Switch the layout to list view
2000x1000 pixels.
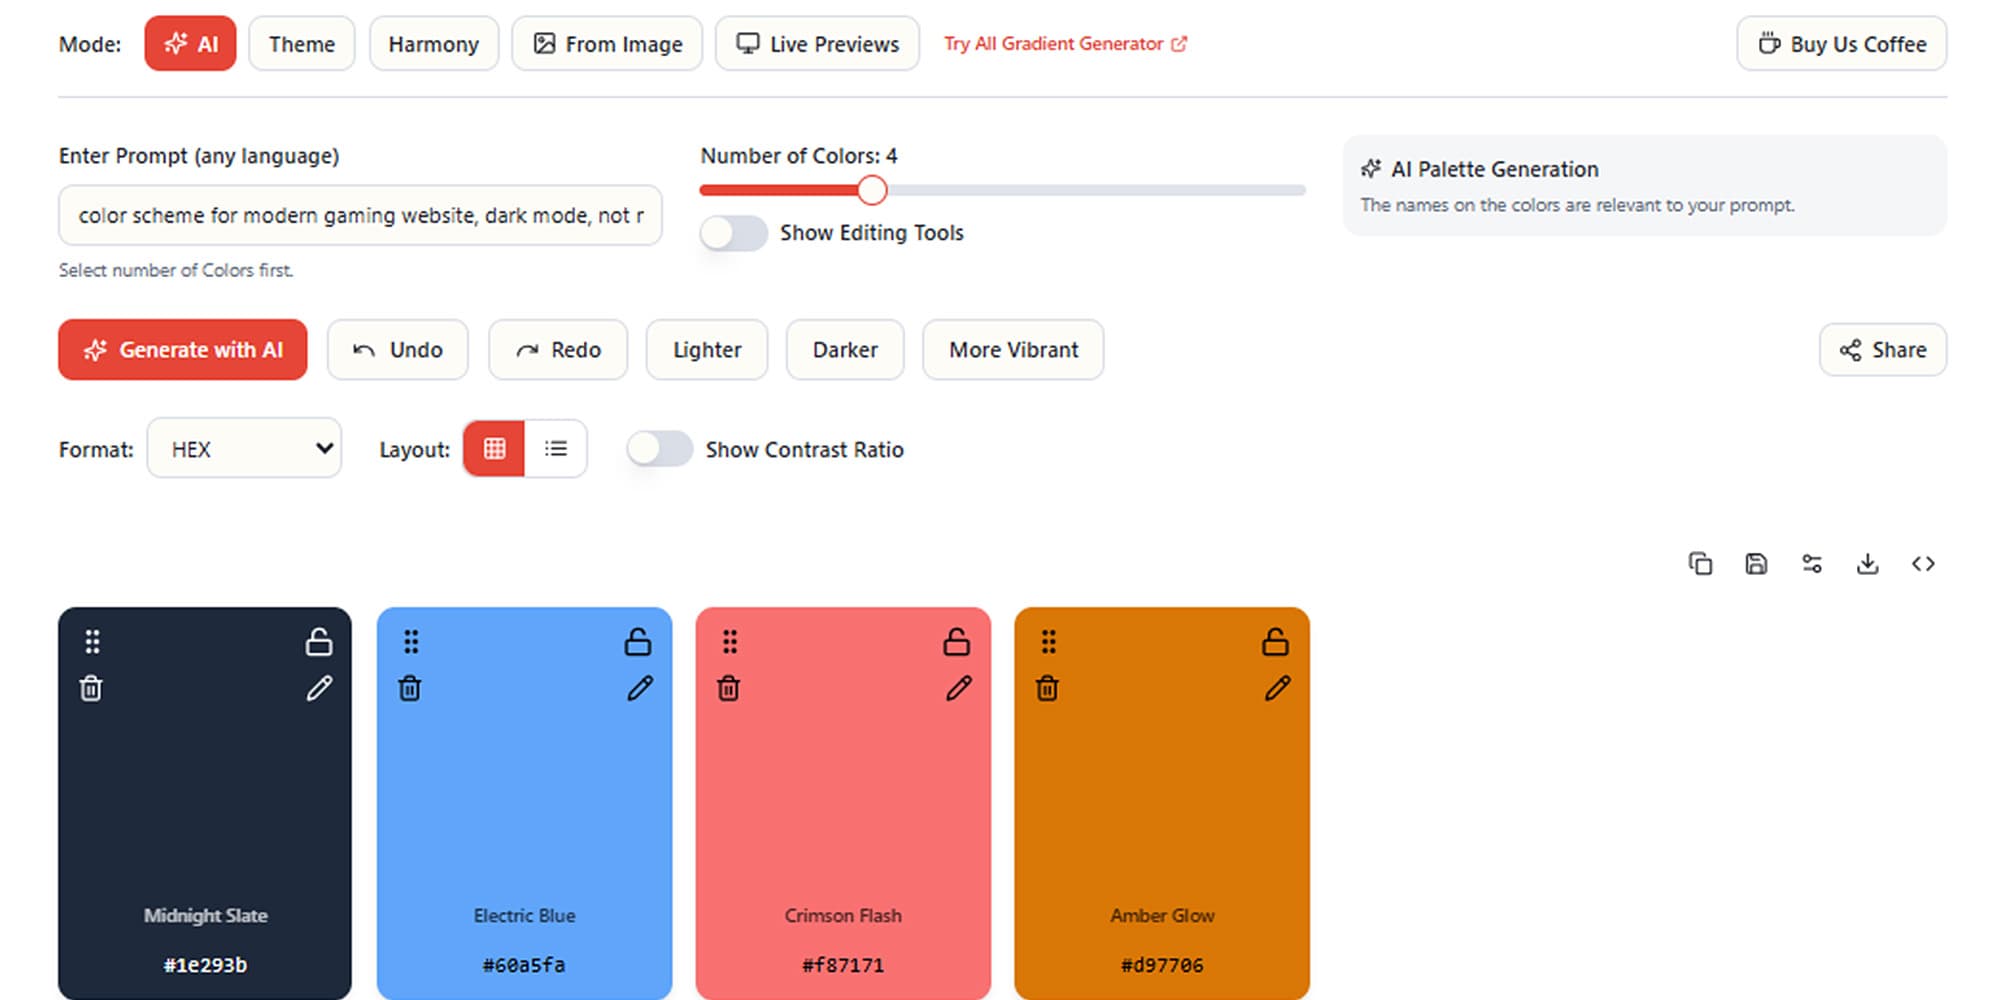coord(556,449)
